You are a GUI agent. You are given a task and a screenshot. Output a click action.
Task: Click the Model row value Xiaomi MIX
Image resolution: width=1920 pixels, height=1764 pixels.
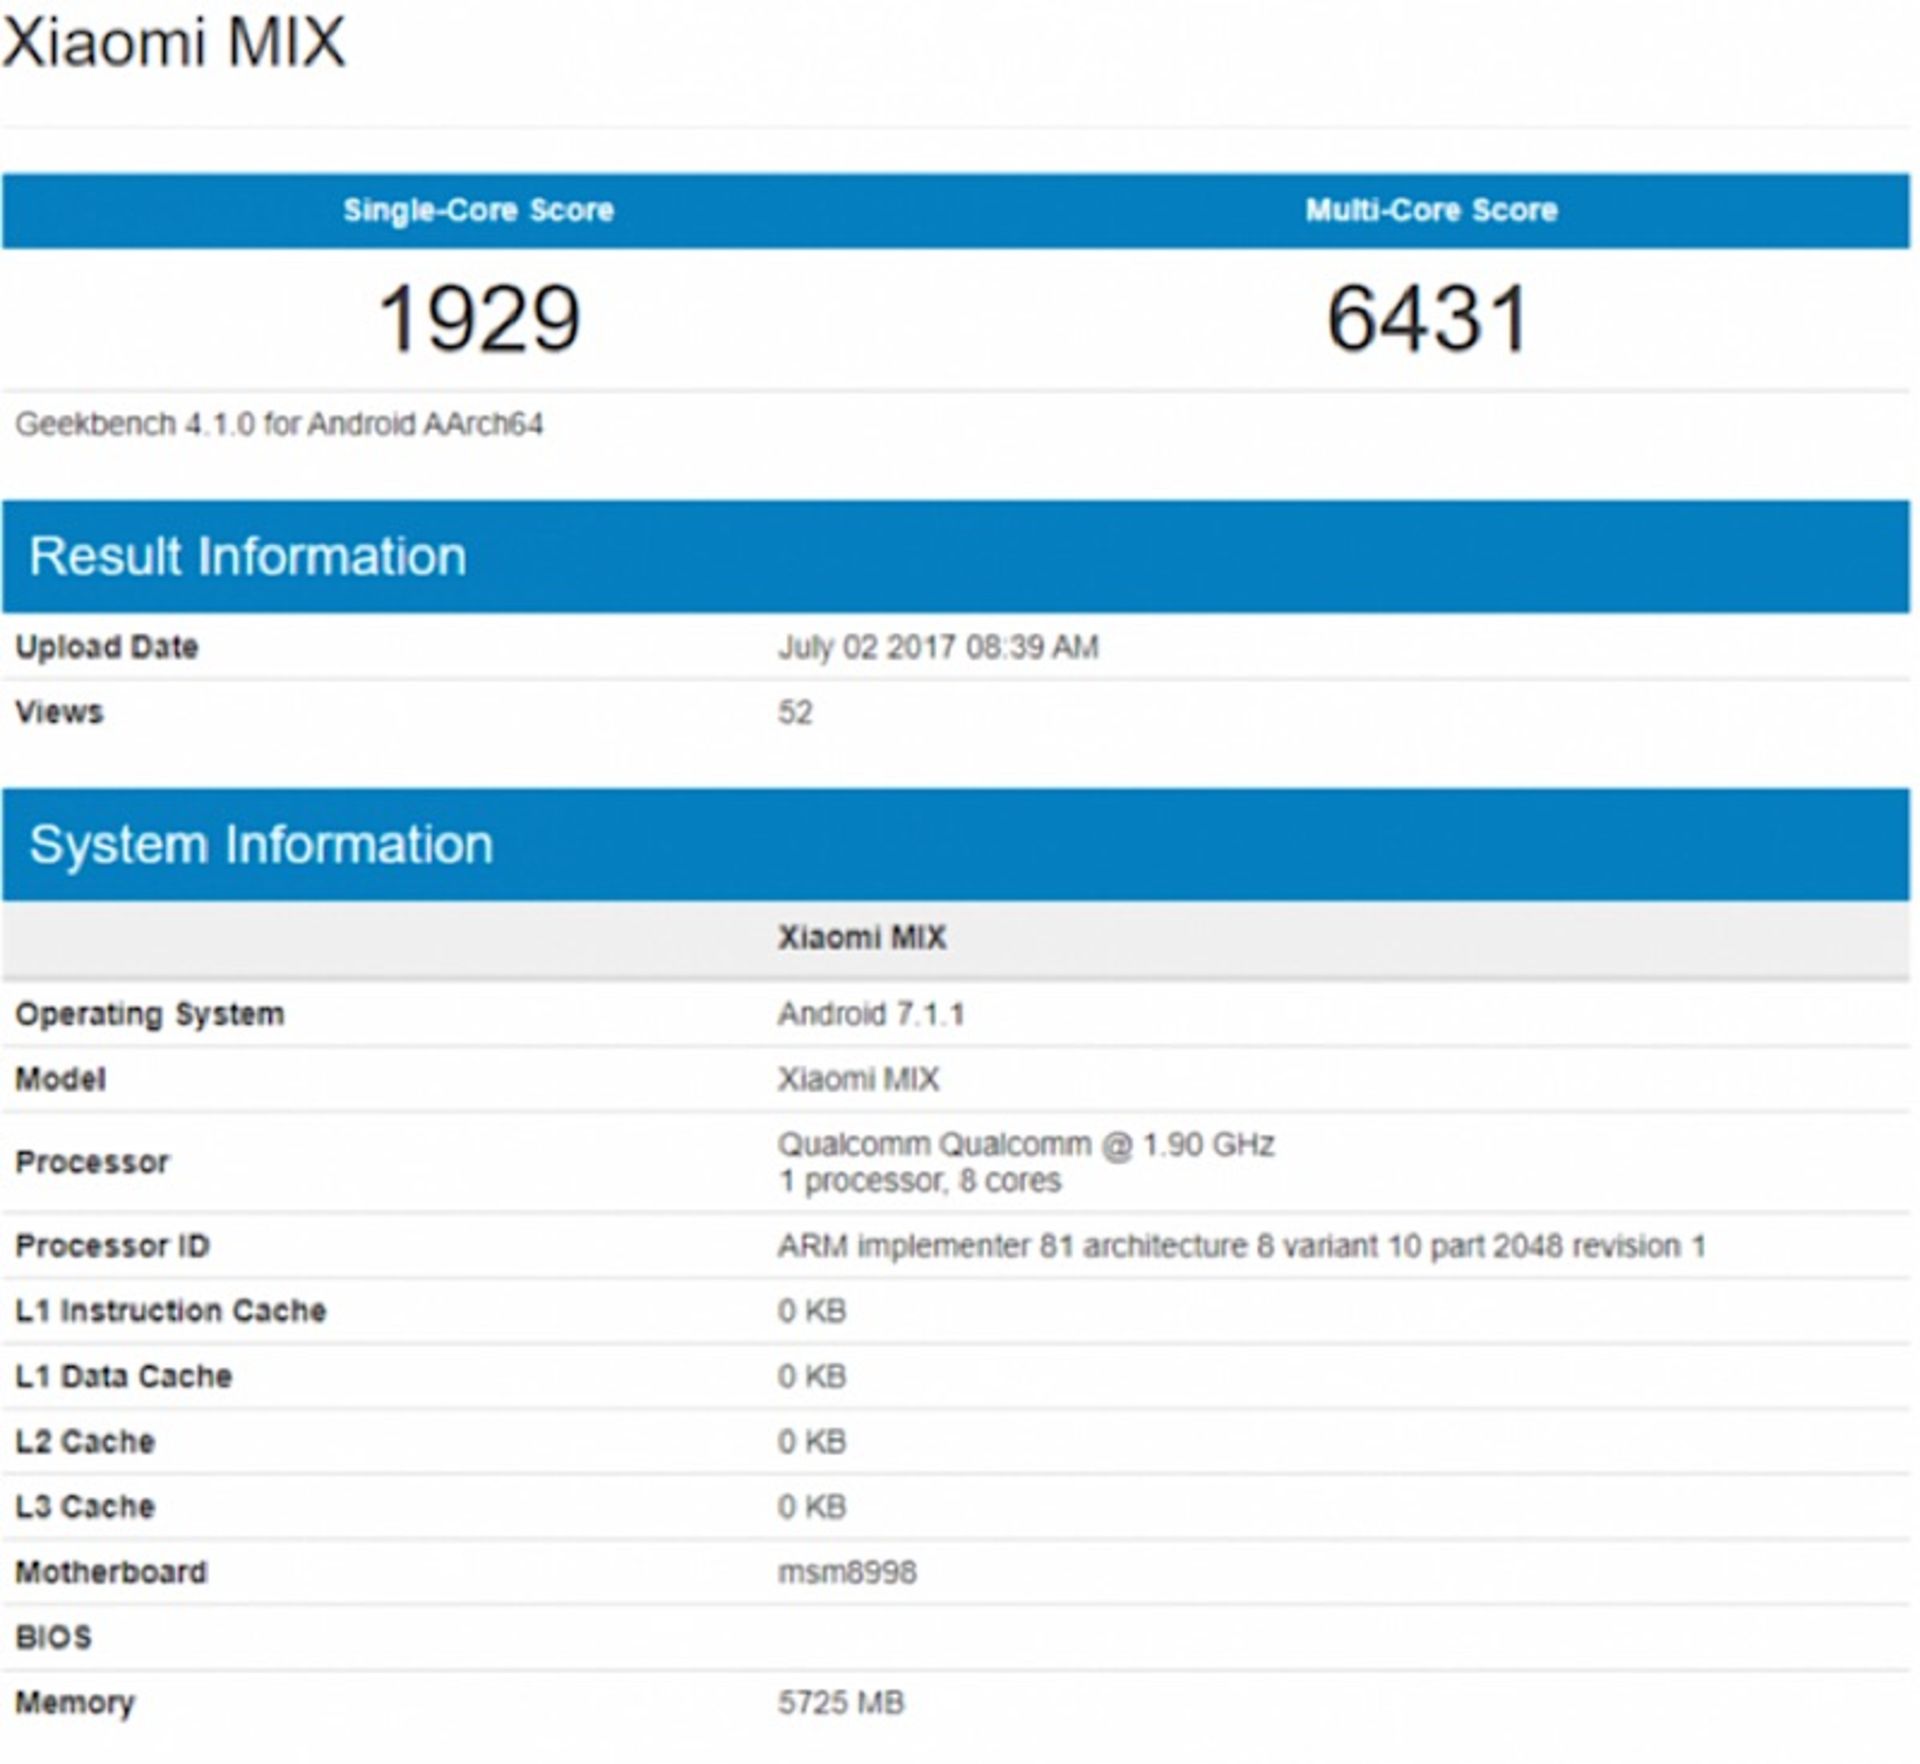click(858, 1079)
